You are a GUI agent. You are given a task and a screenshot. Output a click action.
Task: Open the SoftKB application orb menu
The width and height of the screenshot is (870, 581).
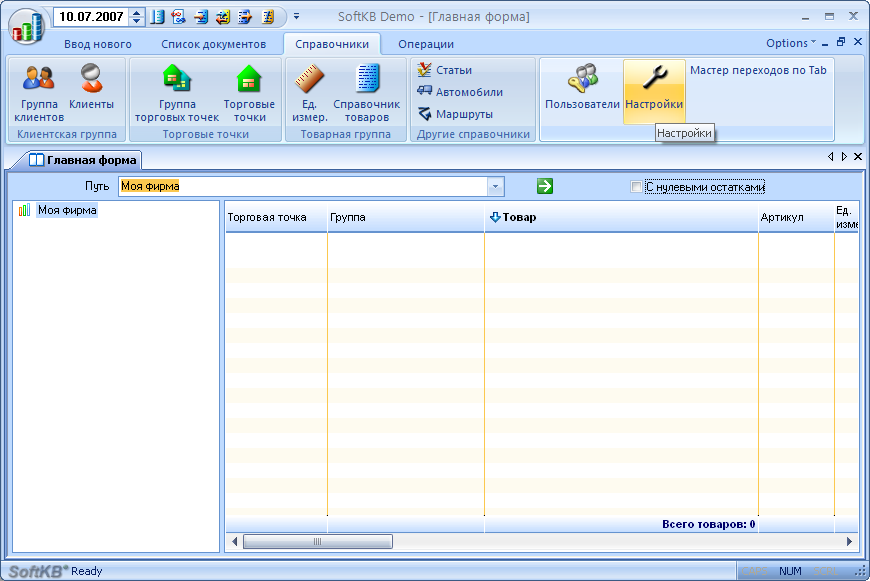point(26,26)
